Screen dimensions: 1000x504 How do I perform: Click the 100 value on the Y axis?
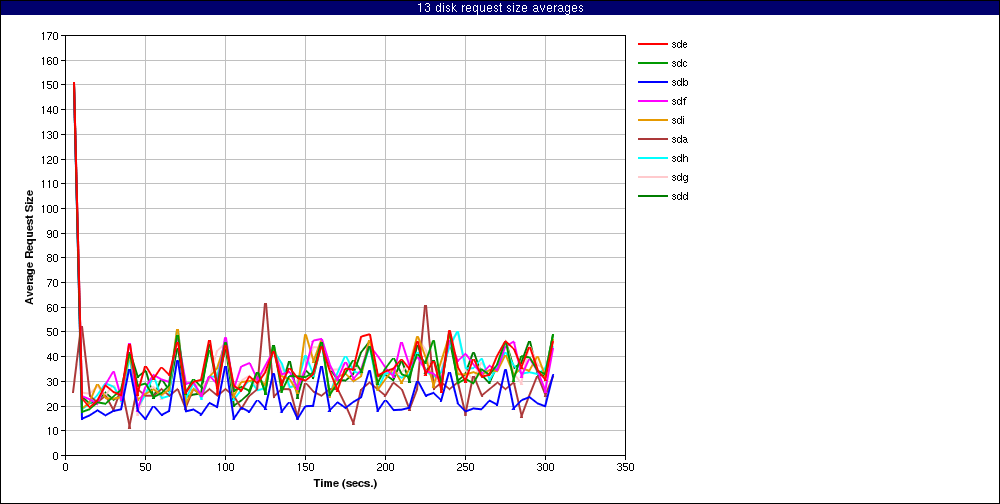click(51, 209)
